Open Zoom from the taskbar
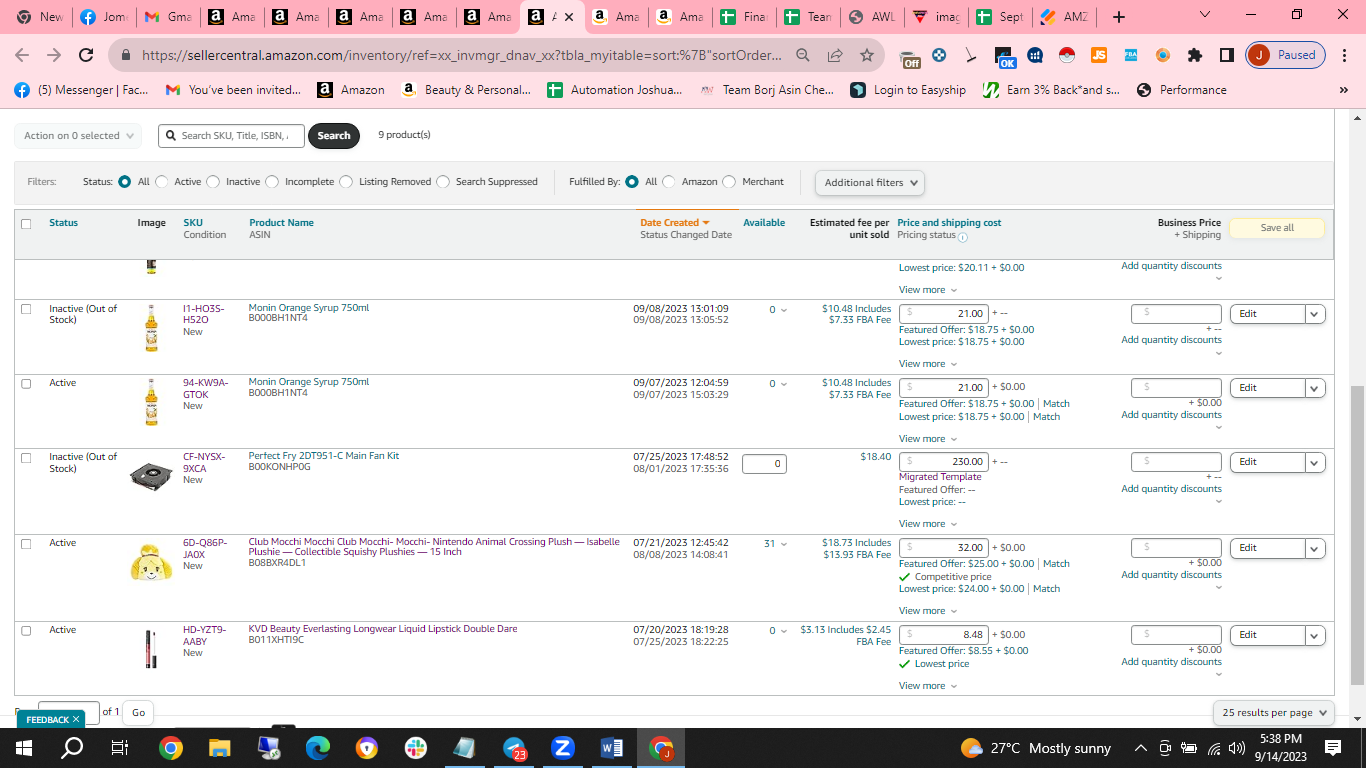Image resolution: width=1366 pixels, height=768 pixels. pyautogui.click(x=563, y=747)
